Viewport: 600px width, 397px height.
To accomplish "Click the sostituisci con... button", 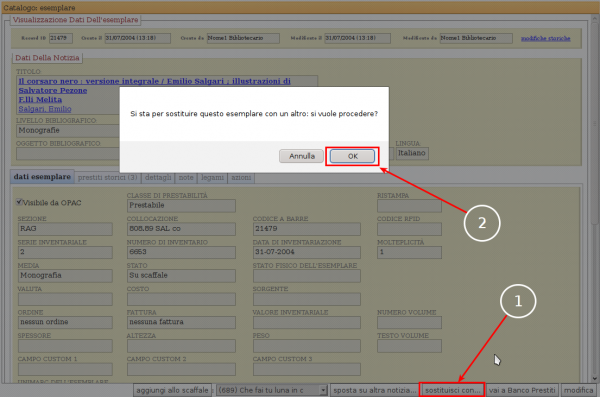I will tap(452, 390).
